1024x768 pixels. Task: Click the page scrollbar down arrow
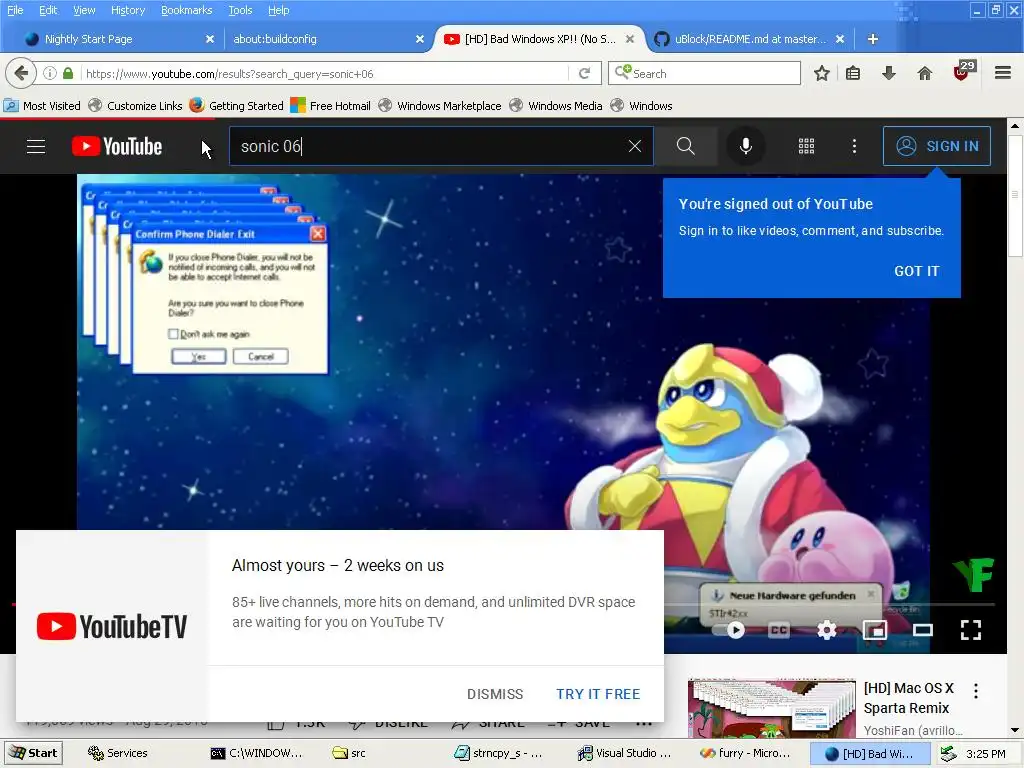1015,730
